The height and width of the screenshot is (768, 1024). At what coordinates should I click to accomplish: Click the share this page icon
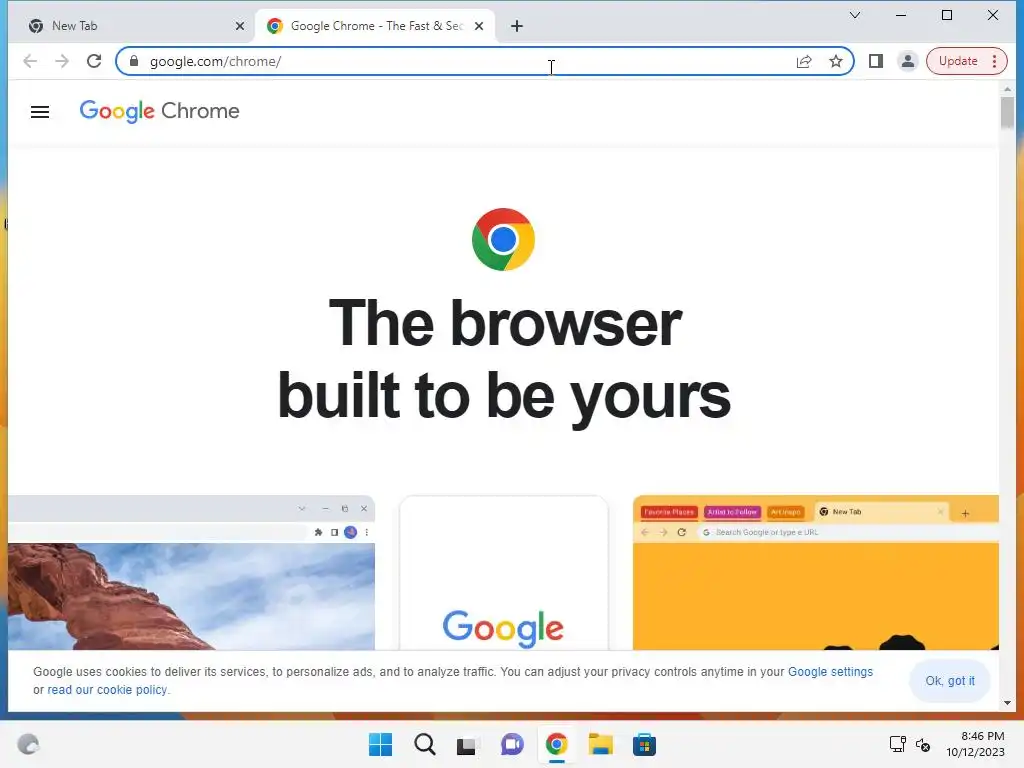pos(804,61)
